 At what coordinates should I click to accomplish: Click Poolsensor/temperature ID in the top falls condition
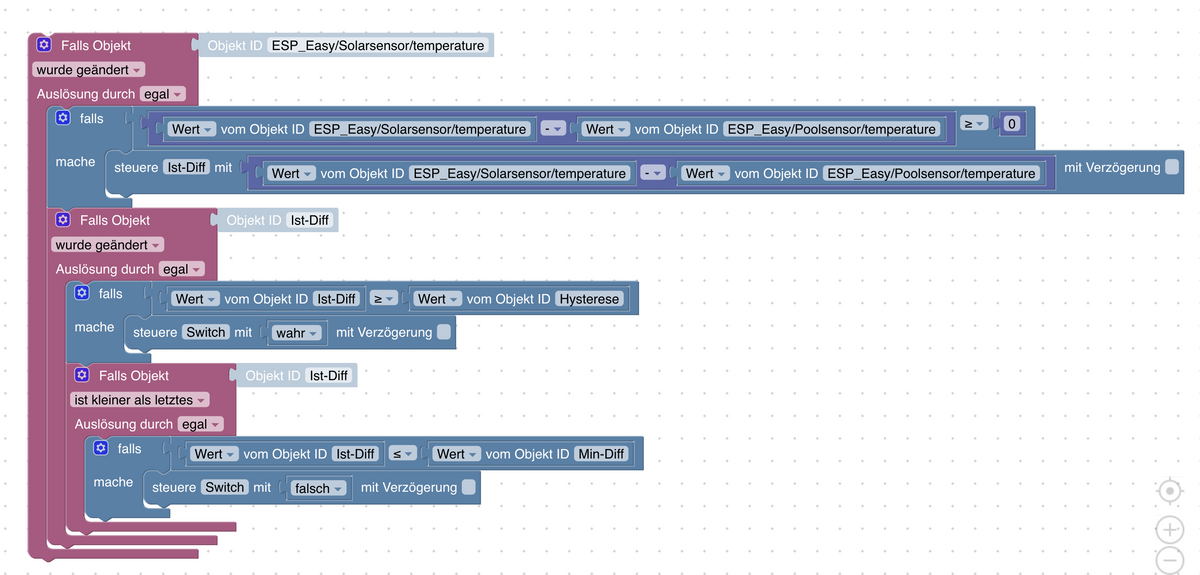pyautogui.click(x=832, y=129)
